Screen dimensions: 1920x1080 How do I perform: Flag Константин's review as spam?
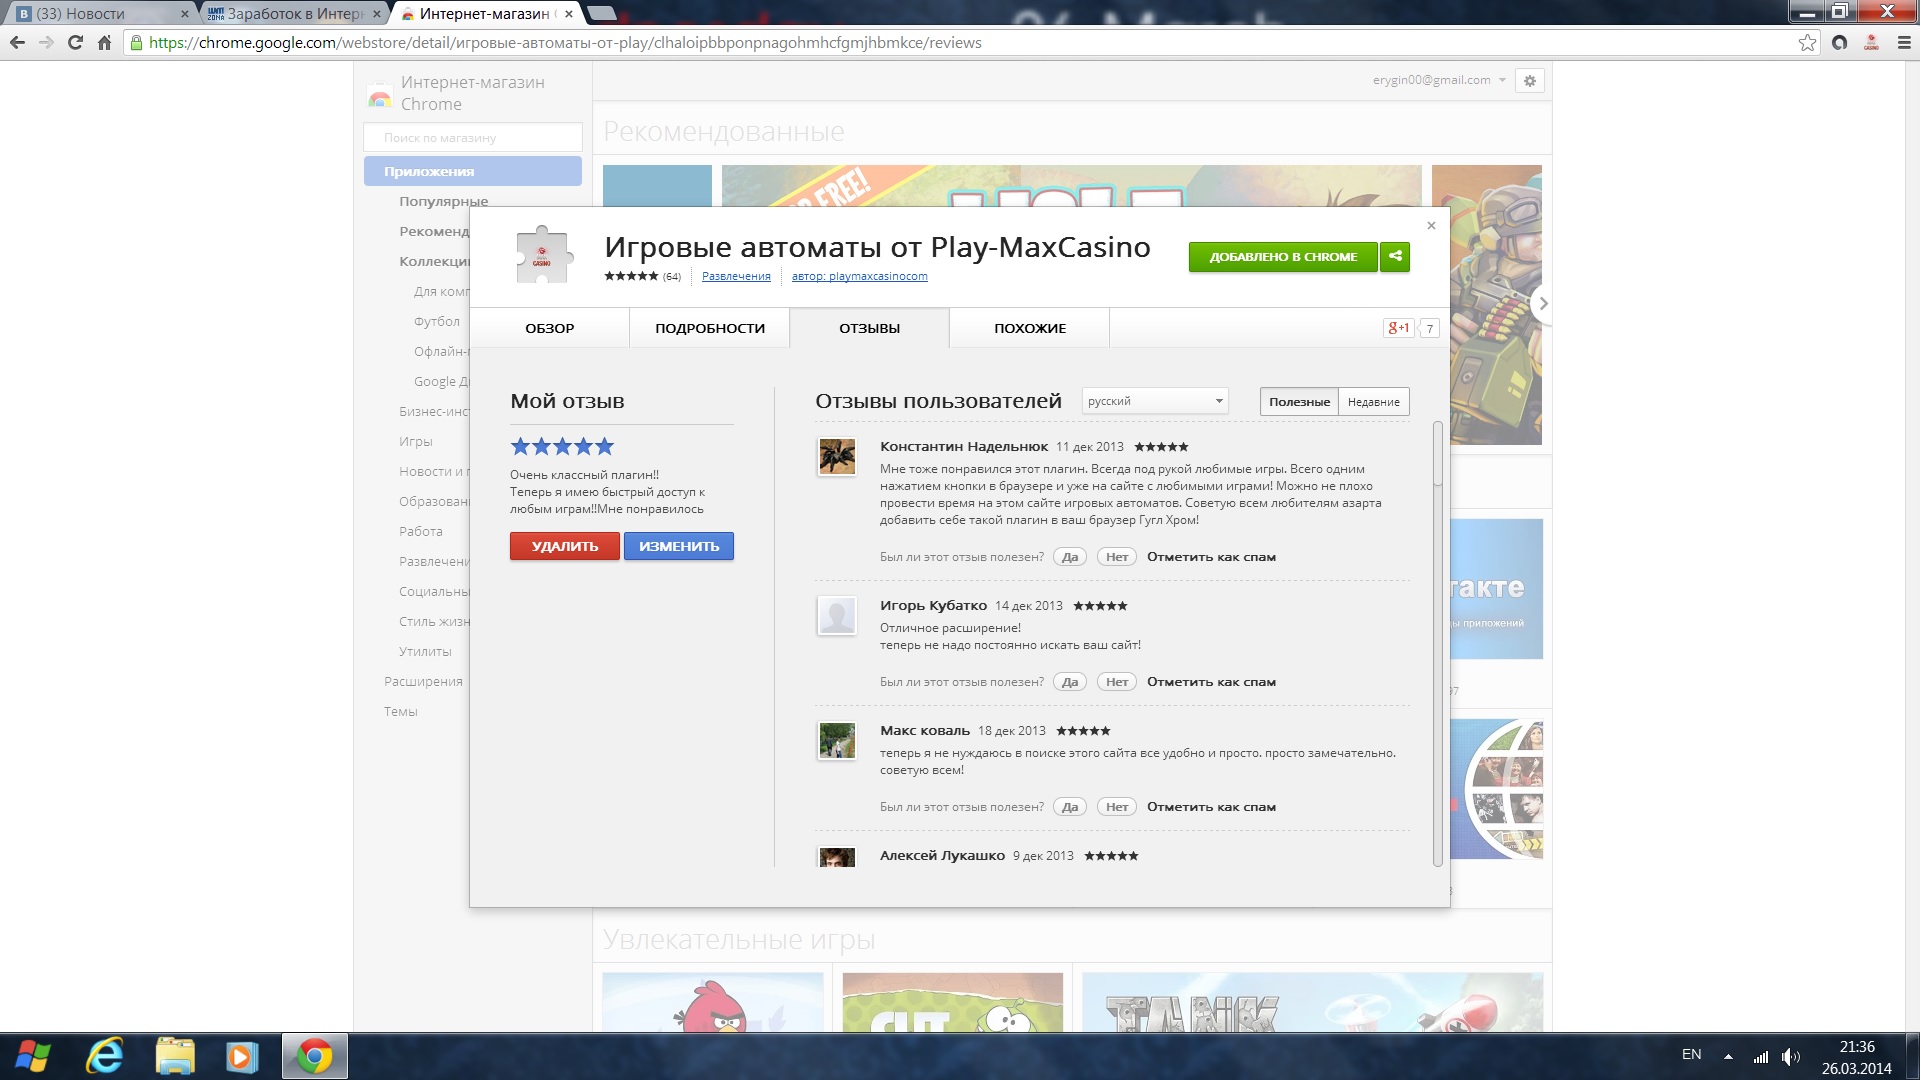click(1211, 557)
